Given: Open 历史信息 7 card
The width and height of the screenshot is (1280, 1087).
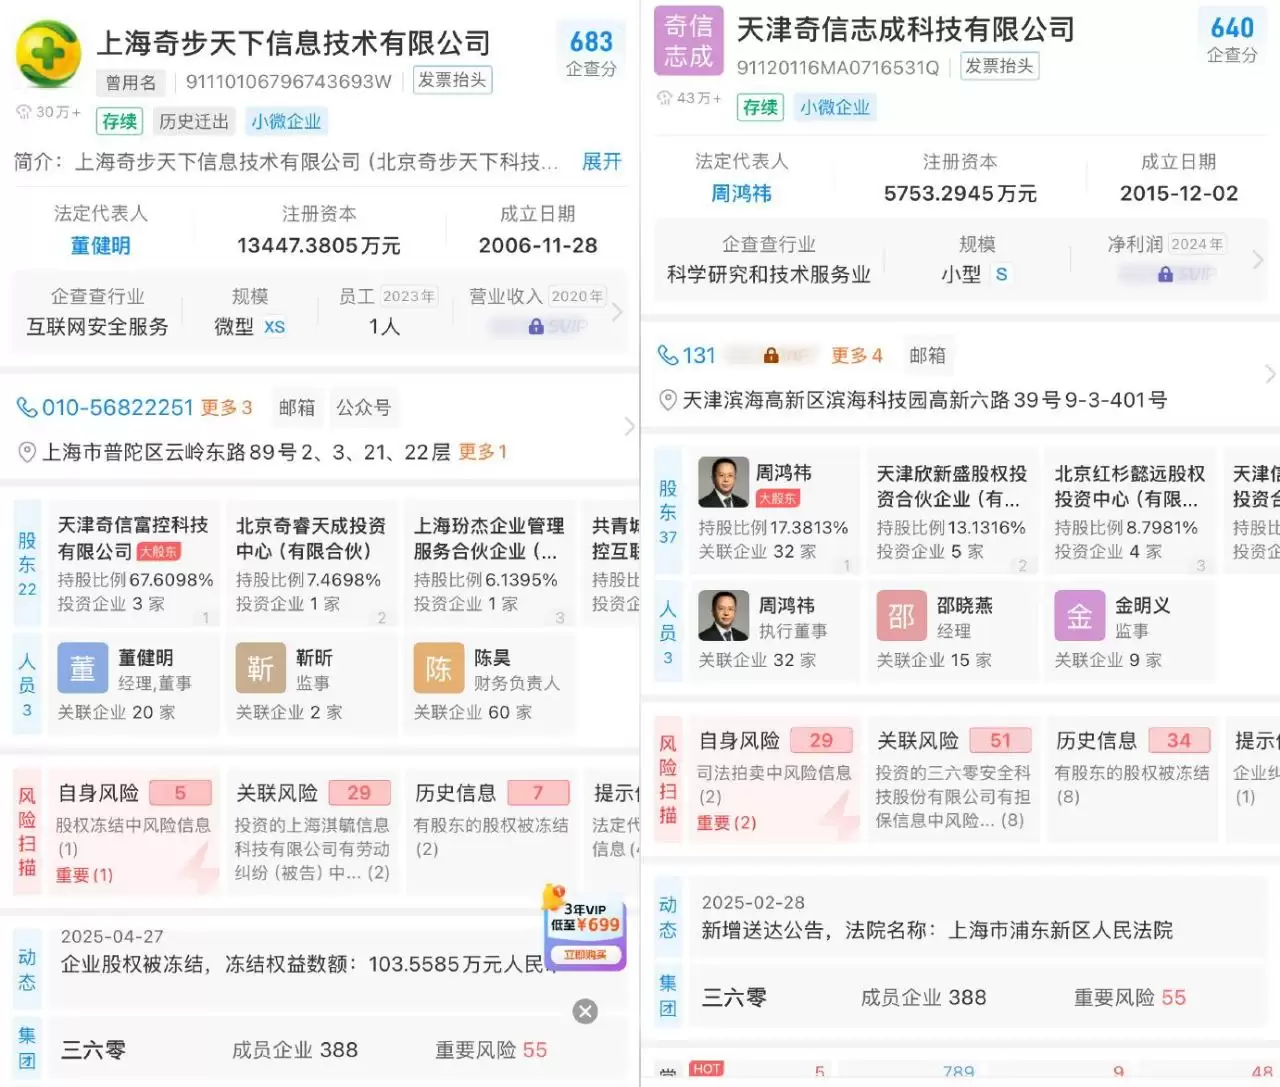Looking at the screenshot, I should (492, 831).
